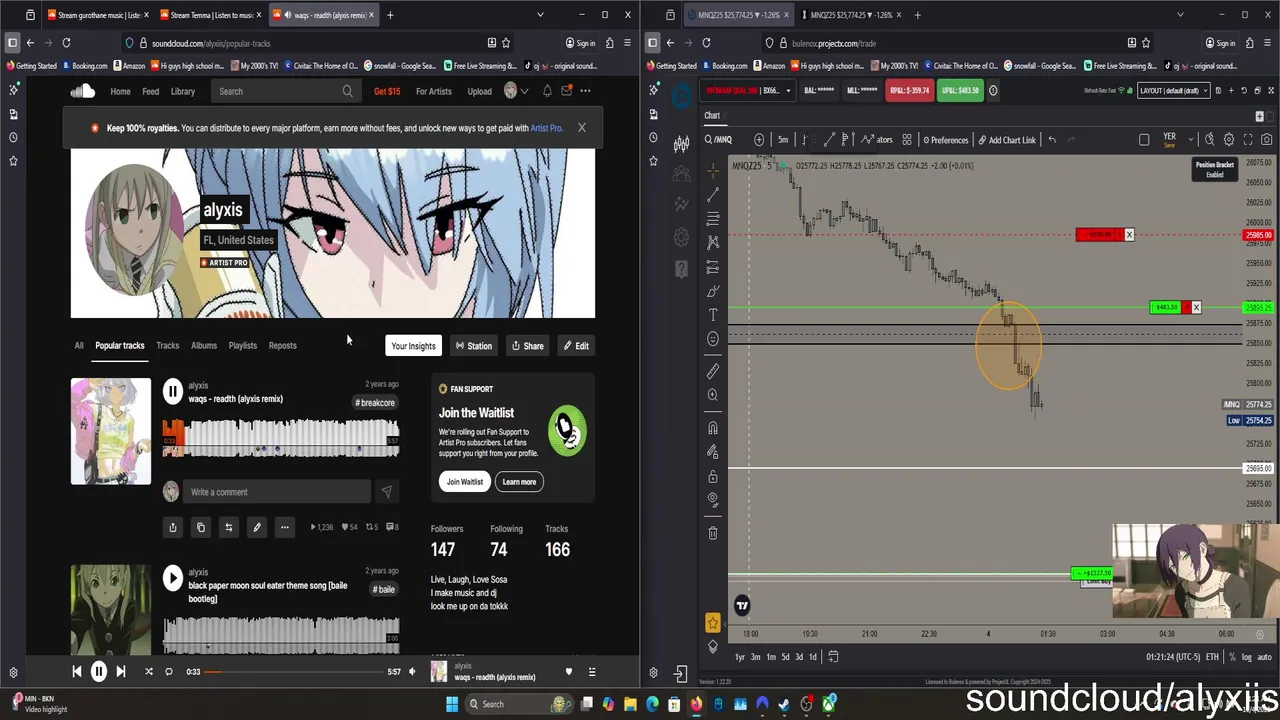This screenshot has height=720, width=1280.
Task: Click the /MNQ symbol search
Action: point(718,140)
